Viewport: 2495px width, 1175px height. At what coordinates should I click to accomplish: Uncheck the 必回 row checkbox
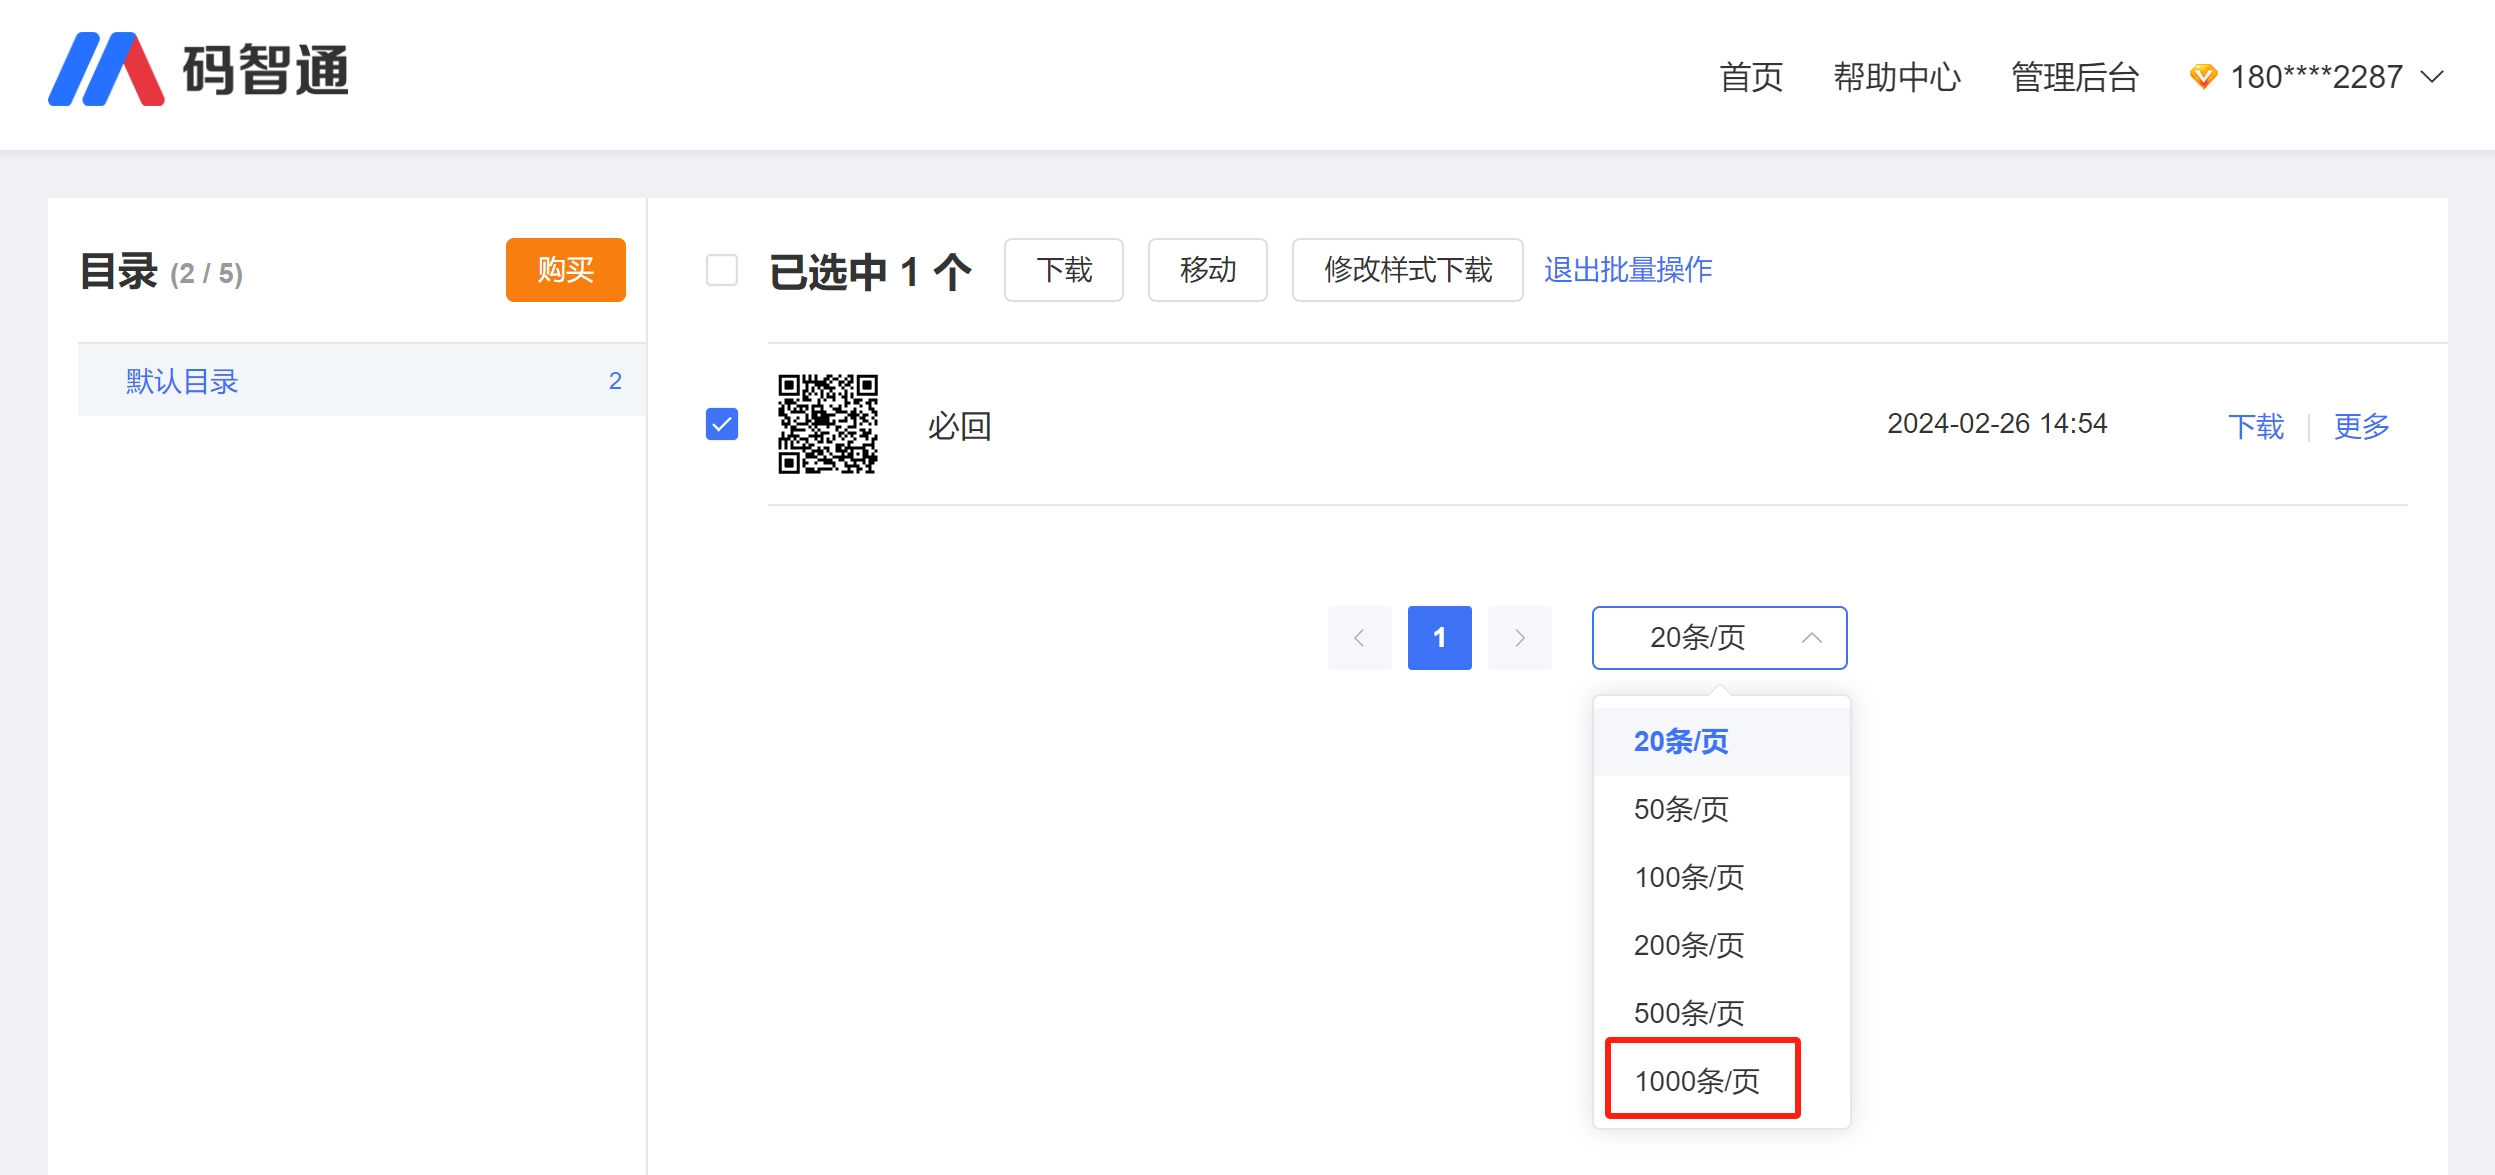point(722,424)
